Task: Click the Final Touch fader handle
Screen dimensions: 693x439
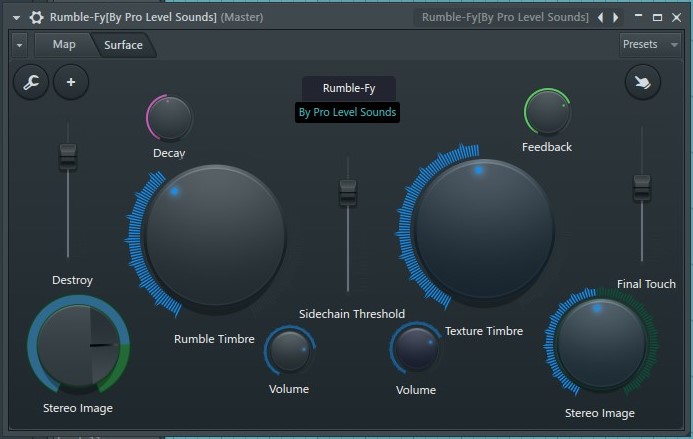Action: [642, 188]
